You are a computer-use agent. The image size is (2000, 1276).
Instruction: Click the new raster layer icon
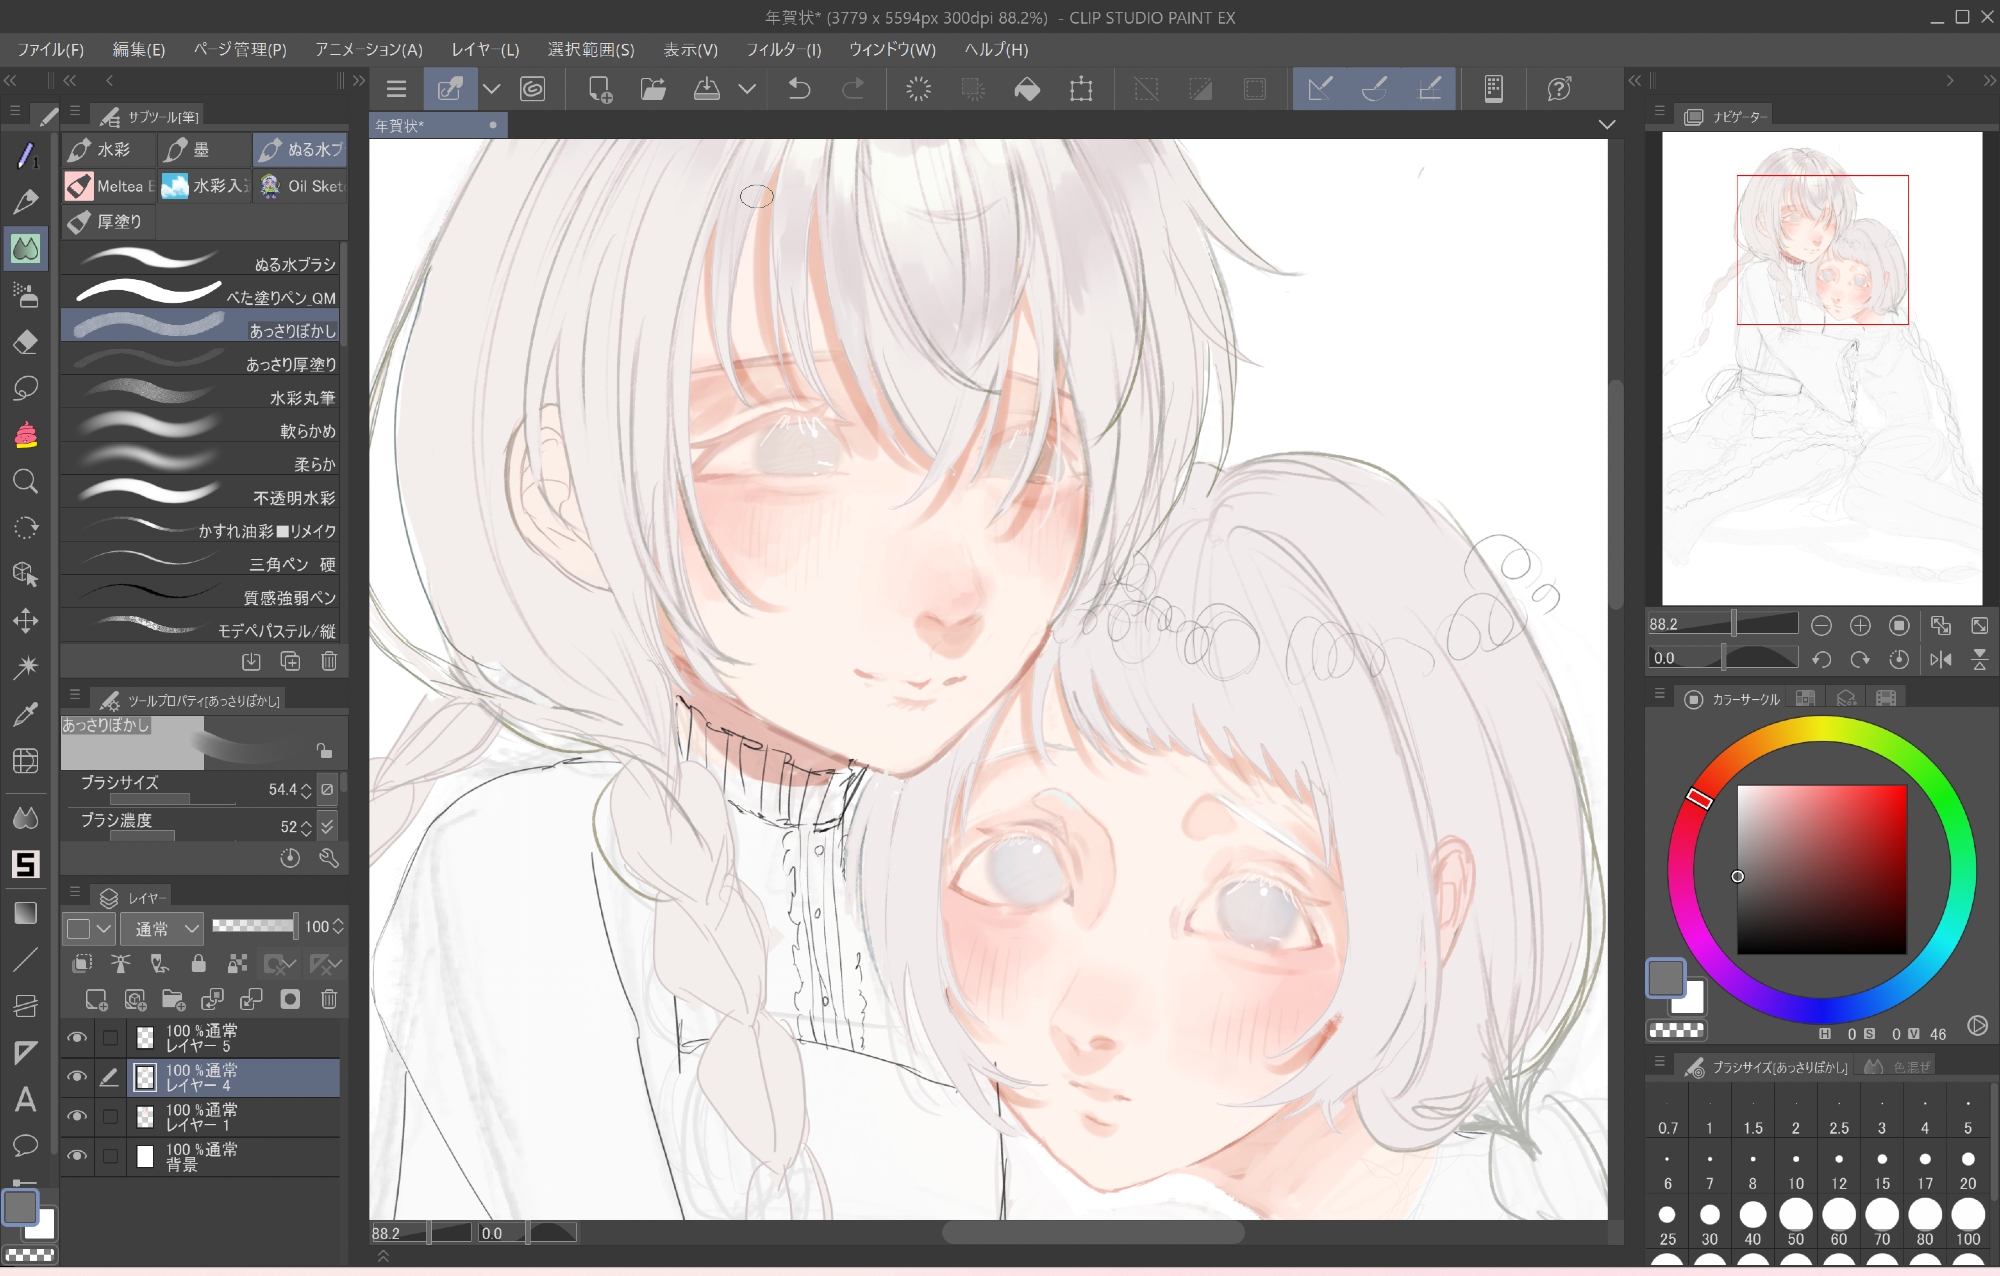point(96,999)
